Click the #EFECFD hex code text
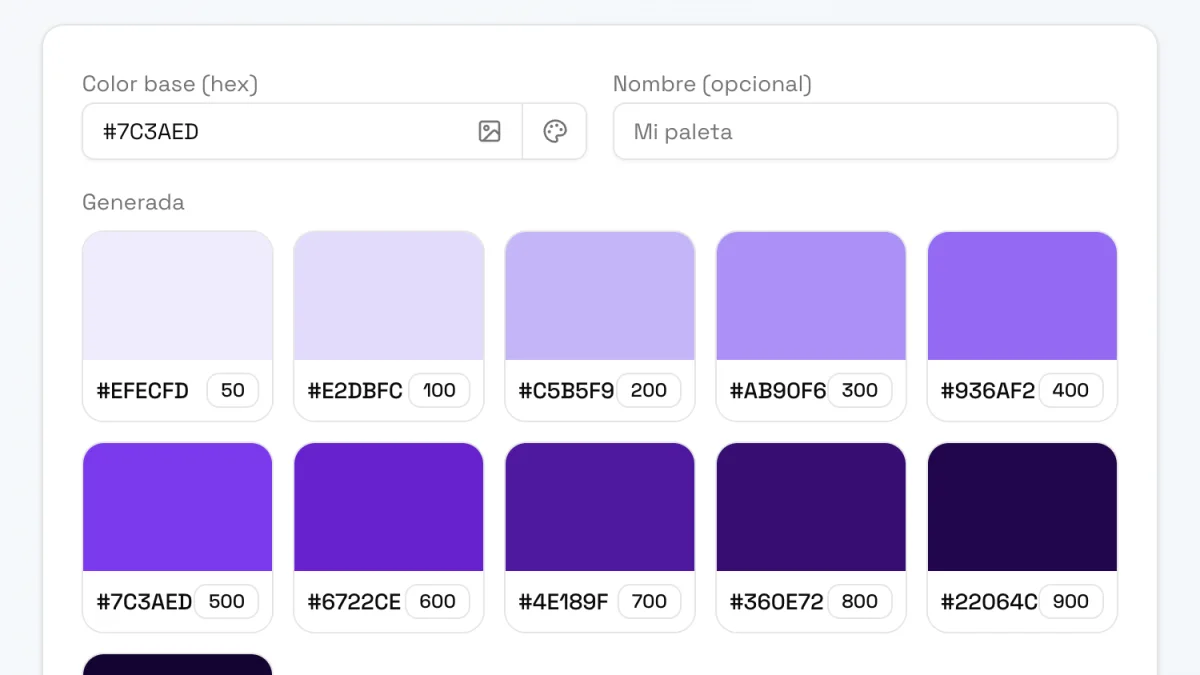The width and height of the screenshot is (1200, 675). point(142,391)
